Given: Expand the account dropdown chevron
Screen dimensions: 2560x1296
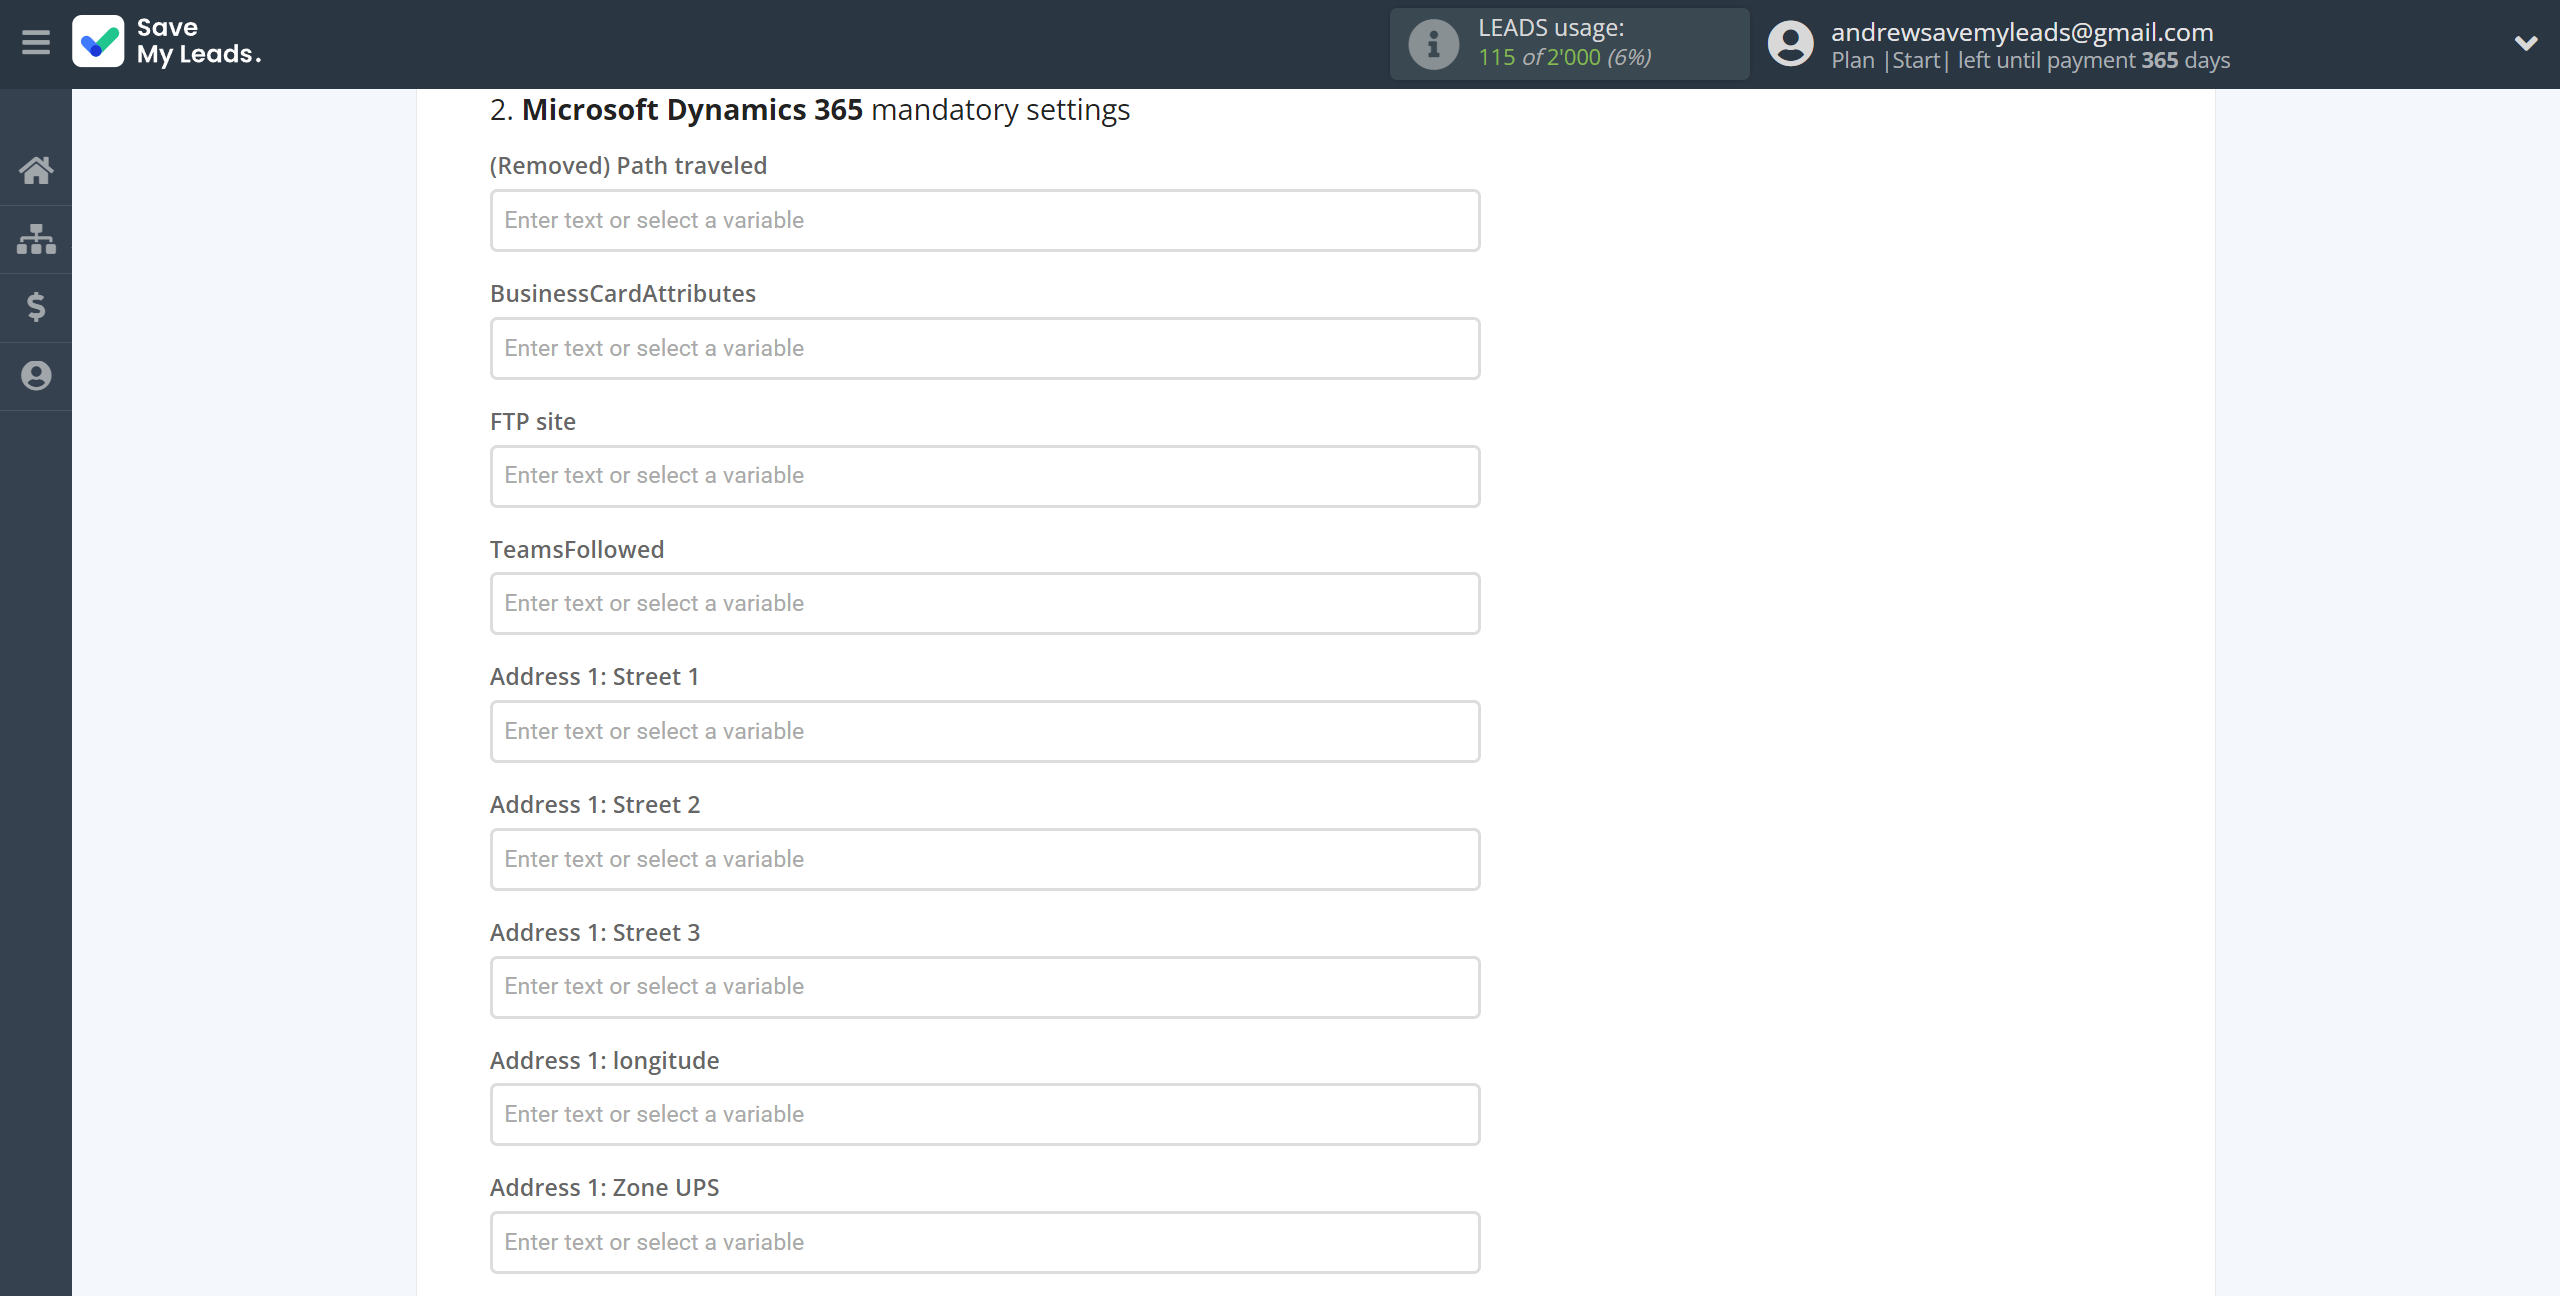Looking at the screenshot, I should pyautogui.click(x=2526, y=43).
